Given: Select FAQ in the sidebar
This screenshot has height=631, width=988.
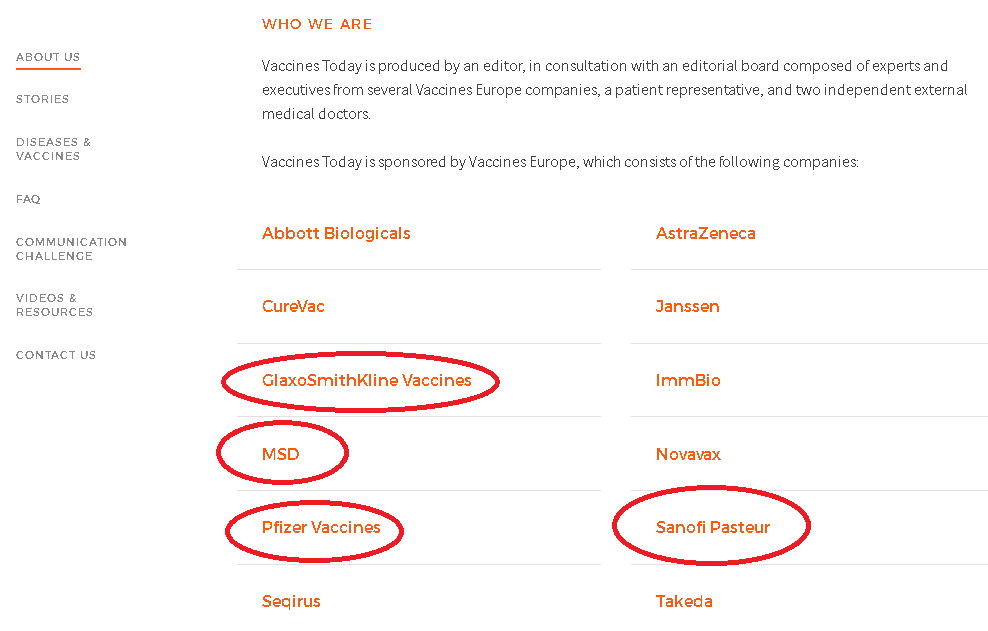Looking at the screenshot, I should (28, 199).
